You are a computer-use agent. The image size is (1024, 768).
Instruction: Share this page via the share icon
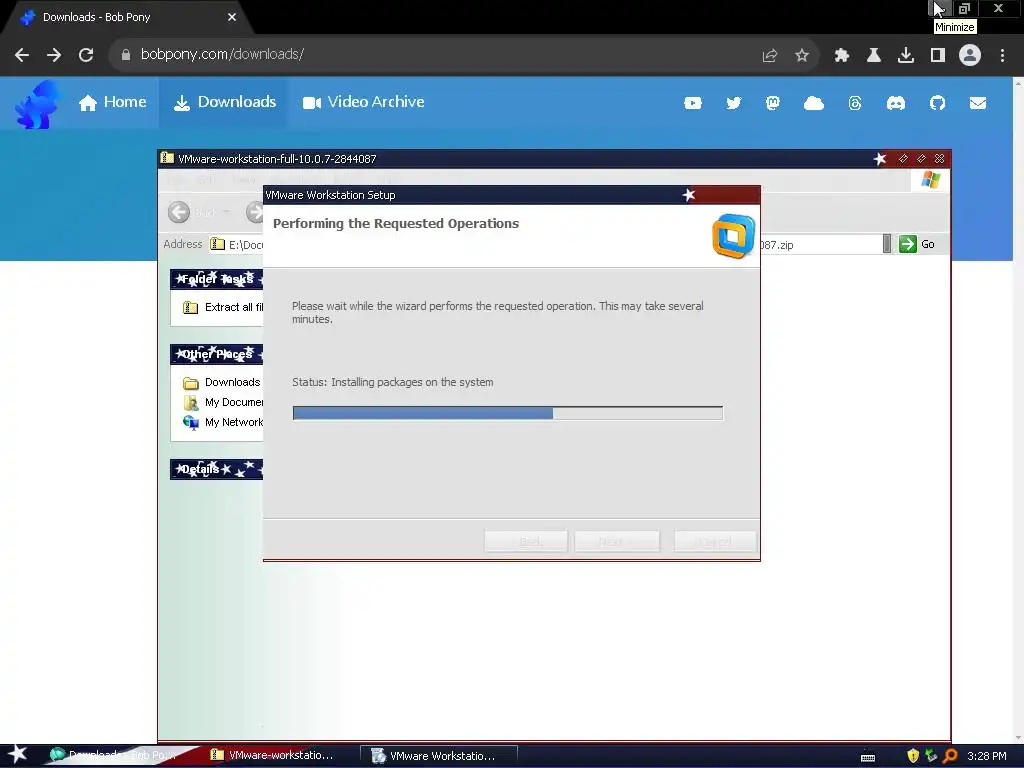[770, 56]
